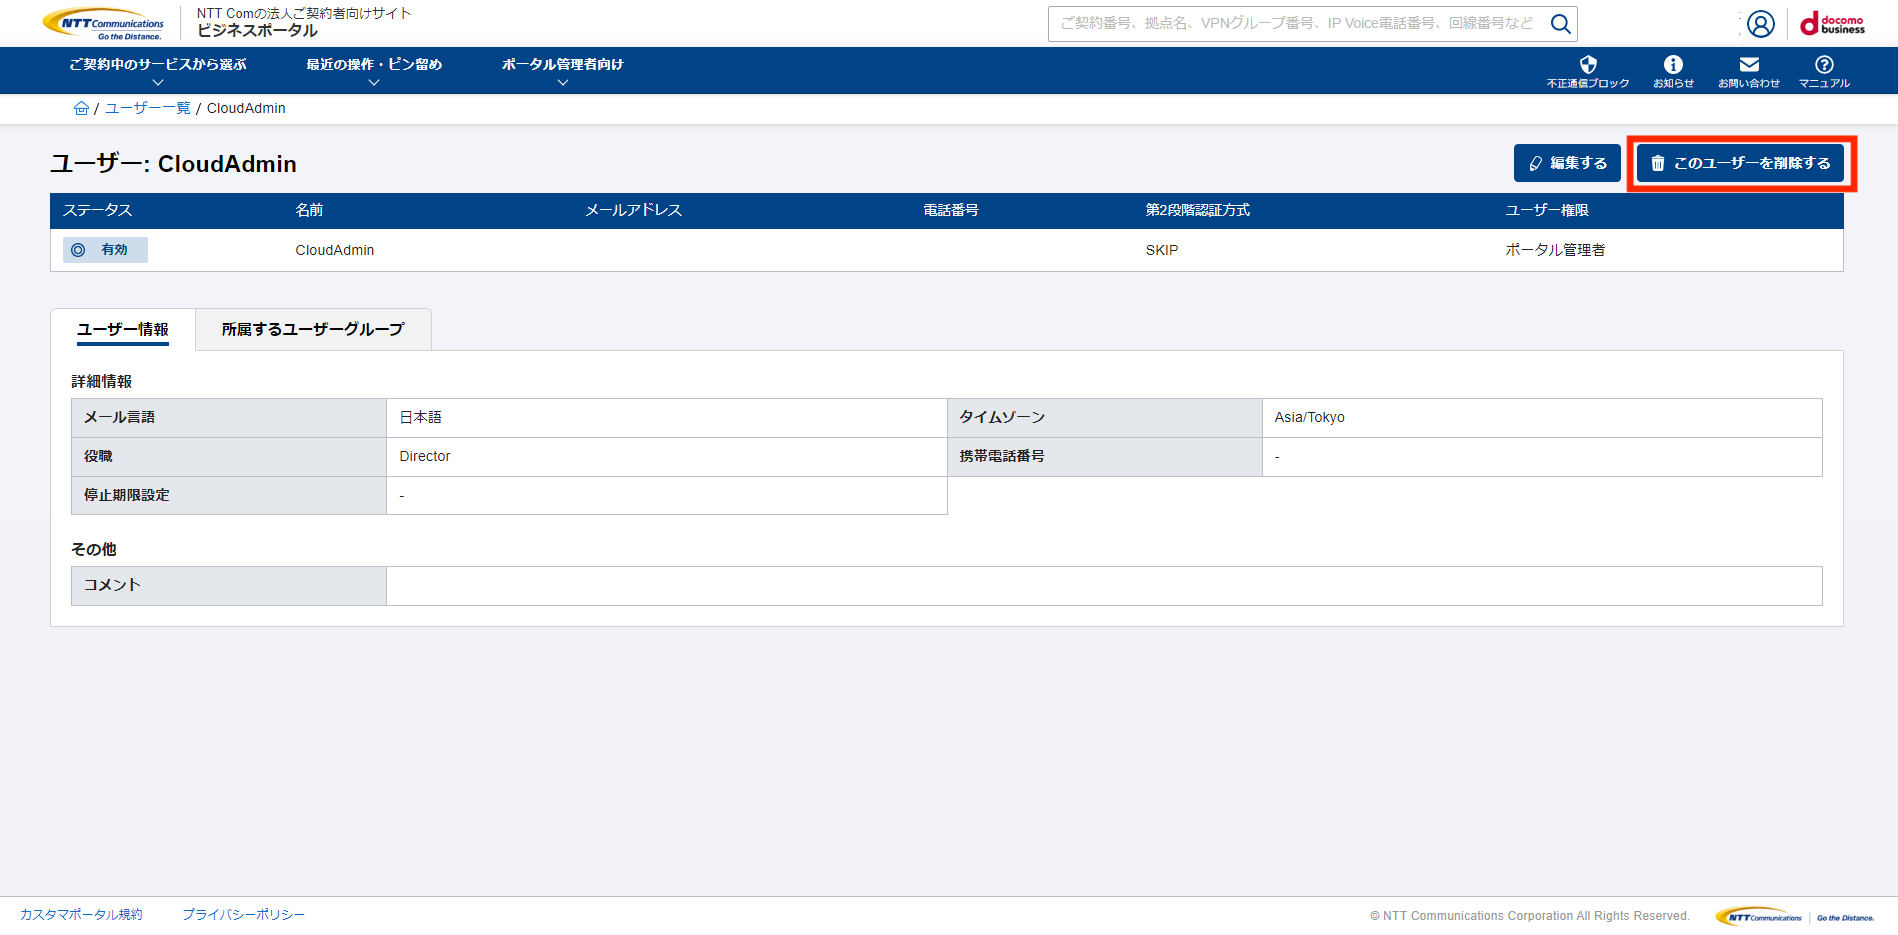Click the home icon in breadcrumb
This screenshot has height=935, width=1898.
coord(81,108)
